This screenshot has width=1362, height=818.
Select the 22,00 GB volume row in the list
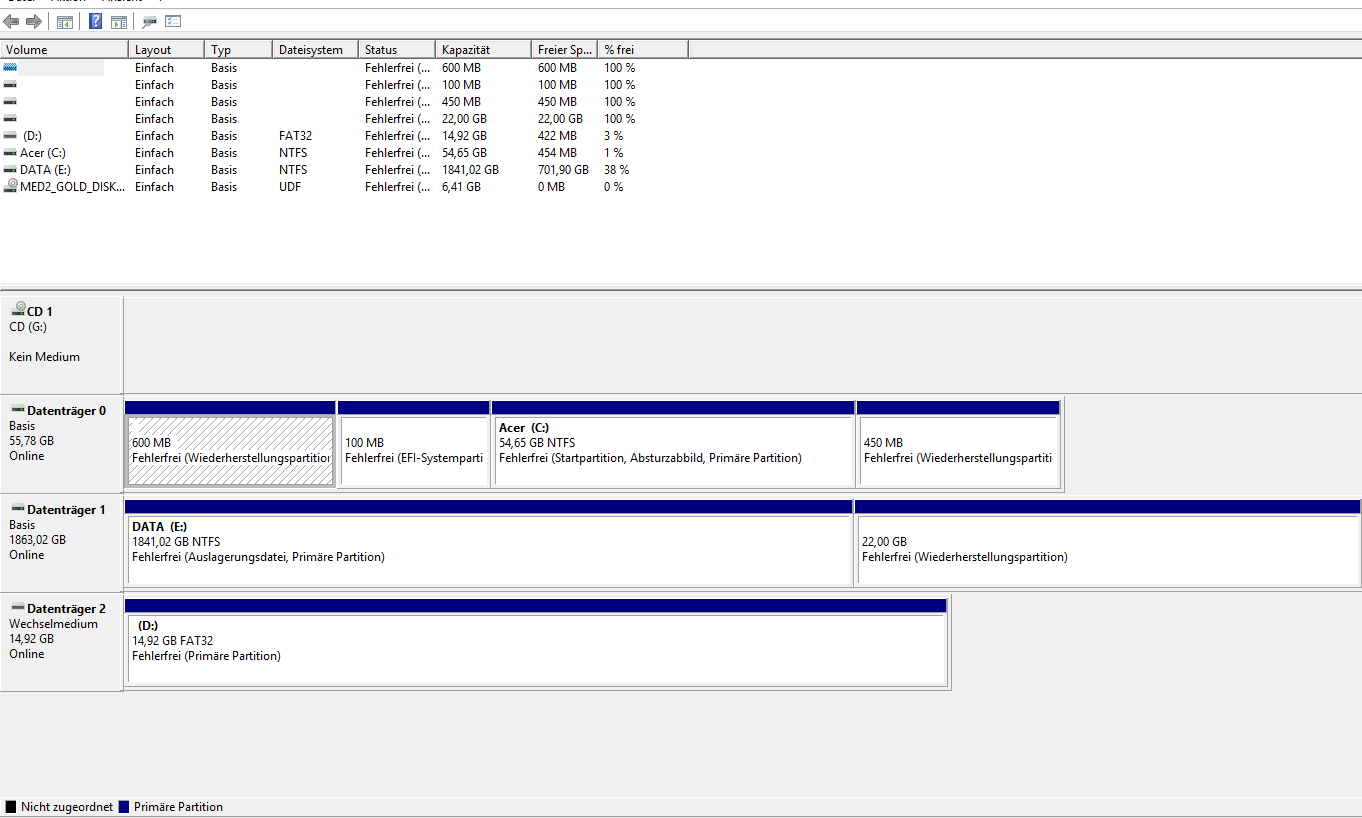tap(344, 119)
